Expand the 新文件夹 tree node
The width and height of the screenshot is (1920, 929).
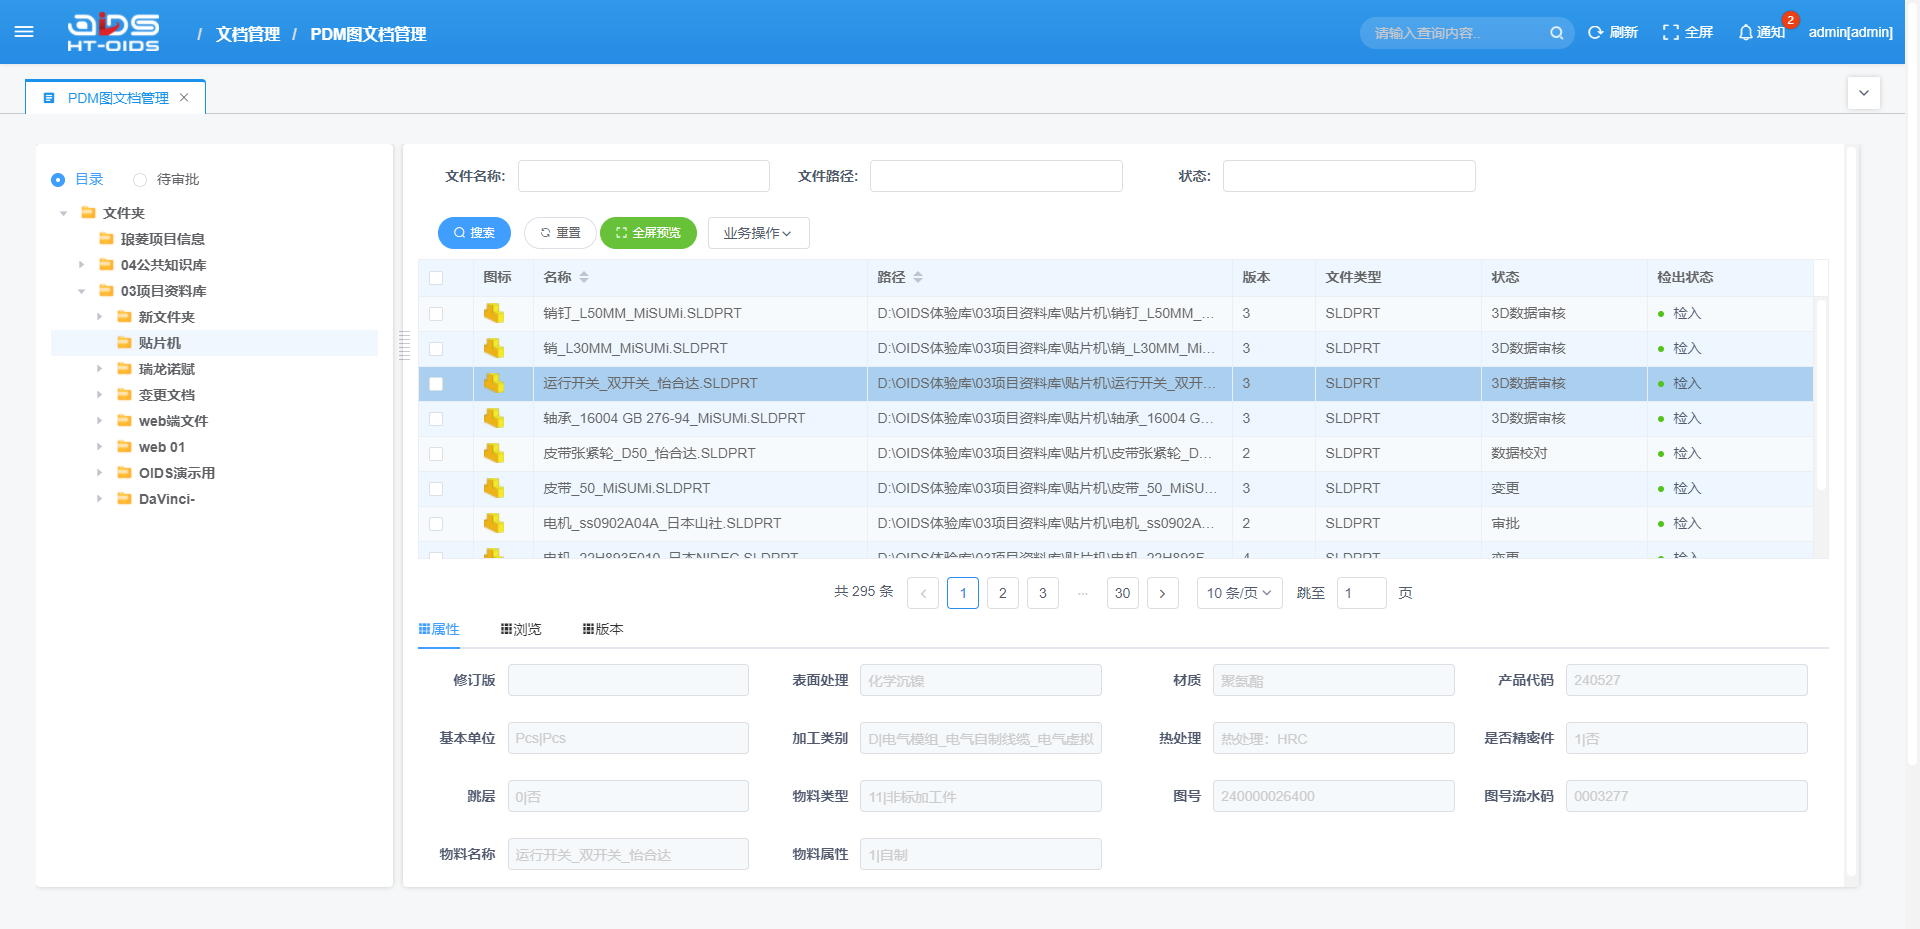[x=99, y=316]
